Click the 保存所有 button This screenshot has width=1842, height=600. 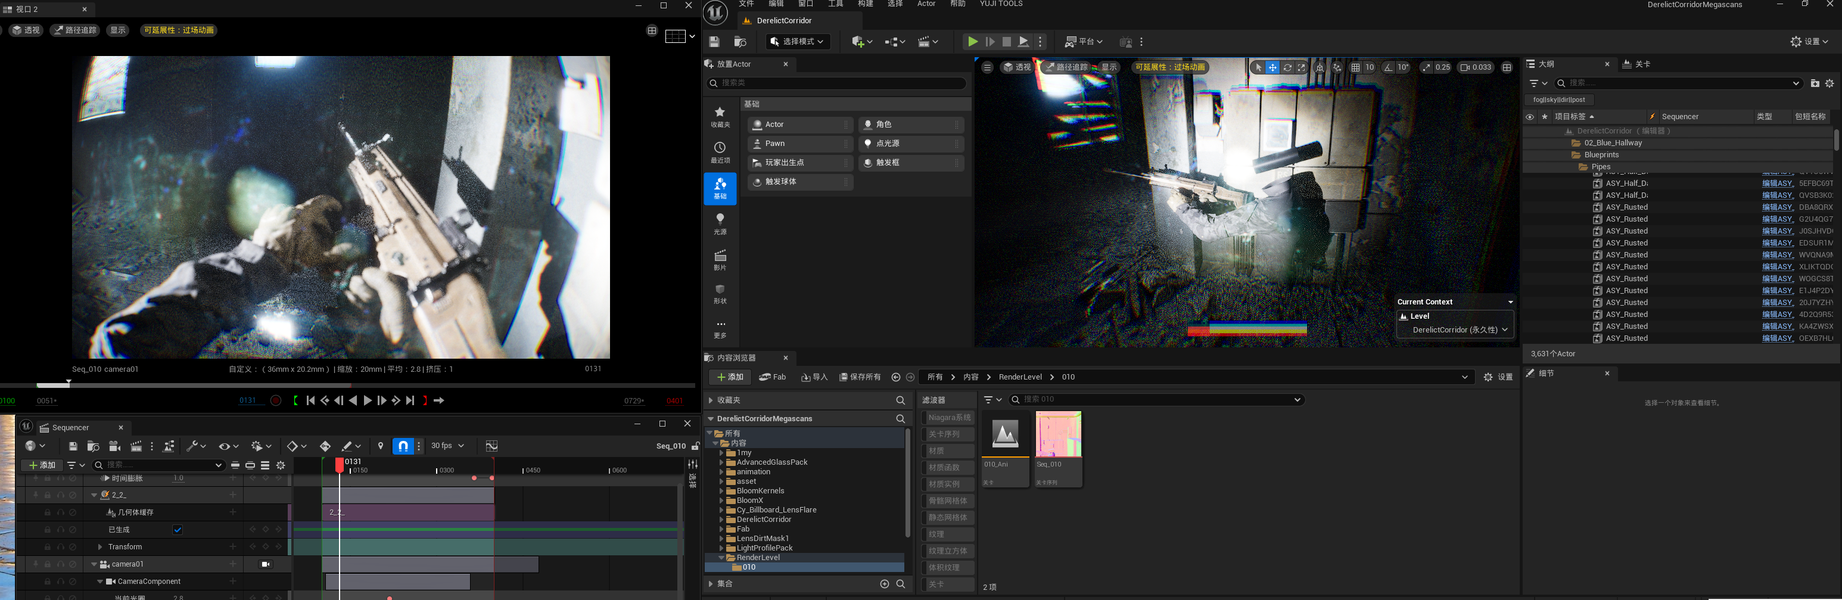[860, 377]
